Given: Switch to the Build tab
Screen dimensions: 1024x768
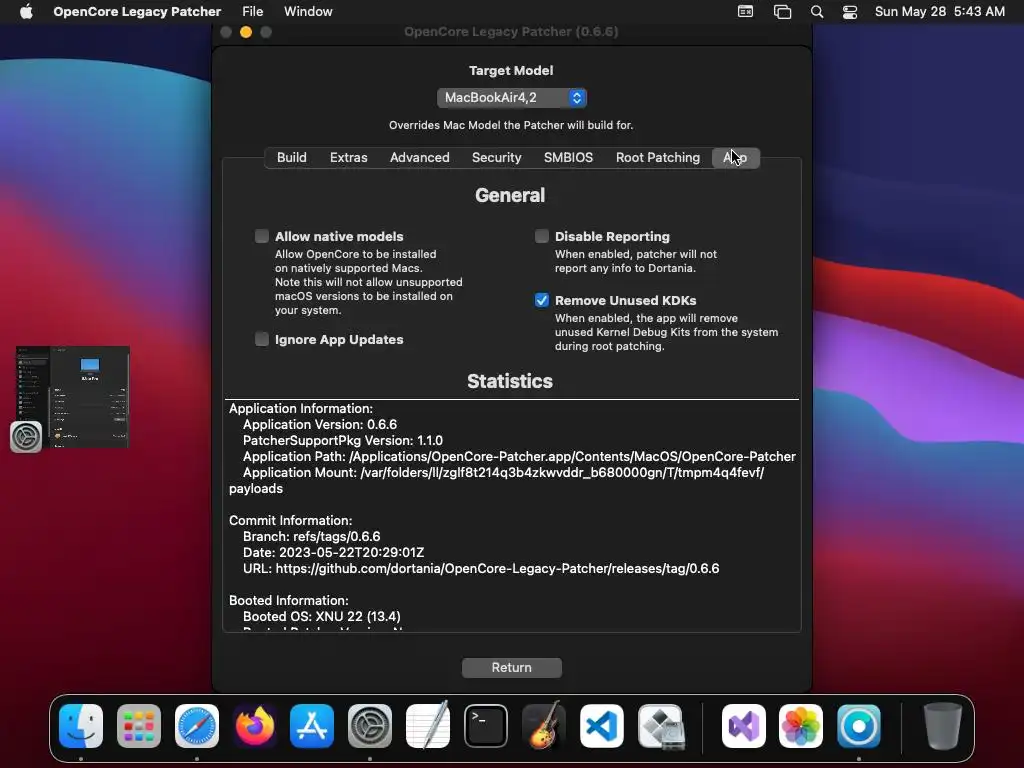Looking at the screenshot, I should coord(291,157).
